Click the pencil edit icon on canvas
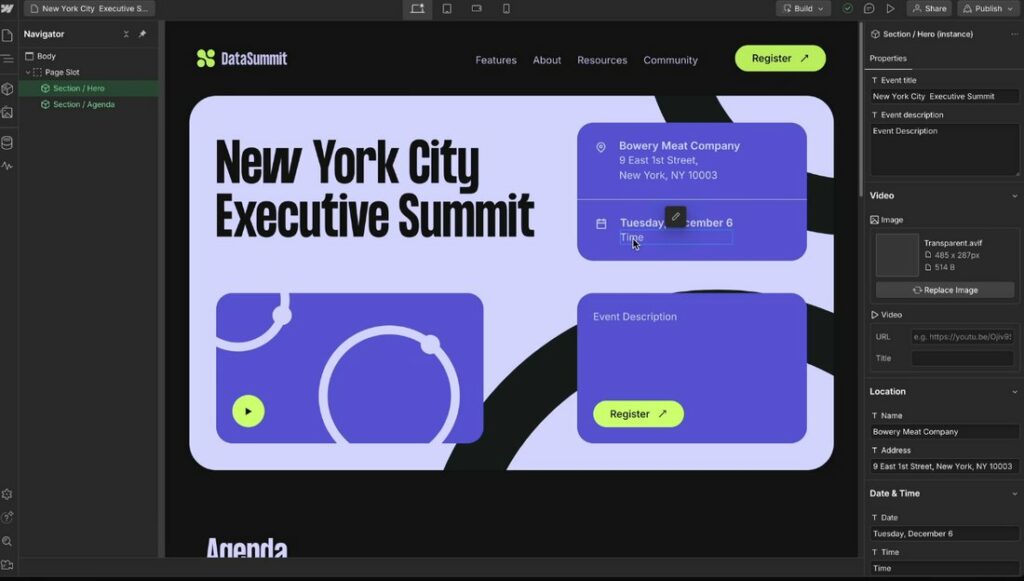This screenshot has width=1024, height=581. pyautogui.click(x=676, y=217)
